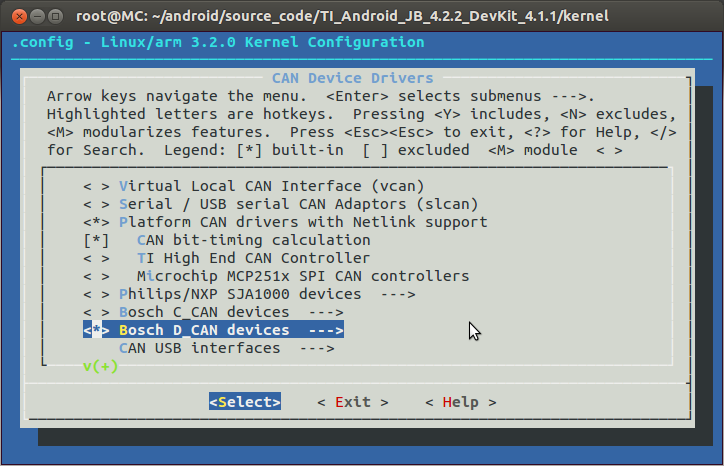
Task: Toggle Virtual Local CAN Interface (vcan) option
Action: tap(96, 186)
